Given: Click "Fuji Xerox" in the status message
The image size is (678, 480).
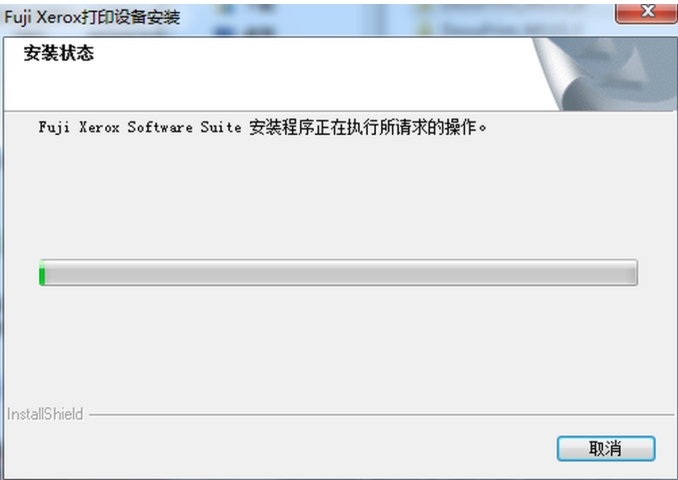Looking at the screenshot, I should [x=79, y=127].
